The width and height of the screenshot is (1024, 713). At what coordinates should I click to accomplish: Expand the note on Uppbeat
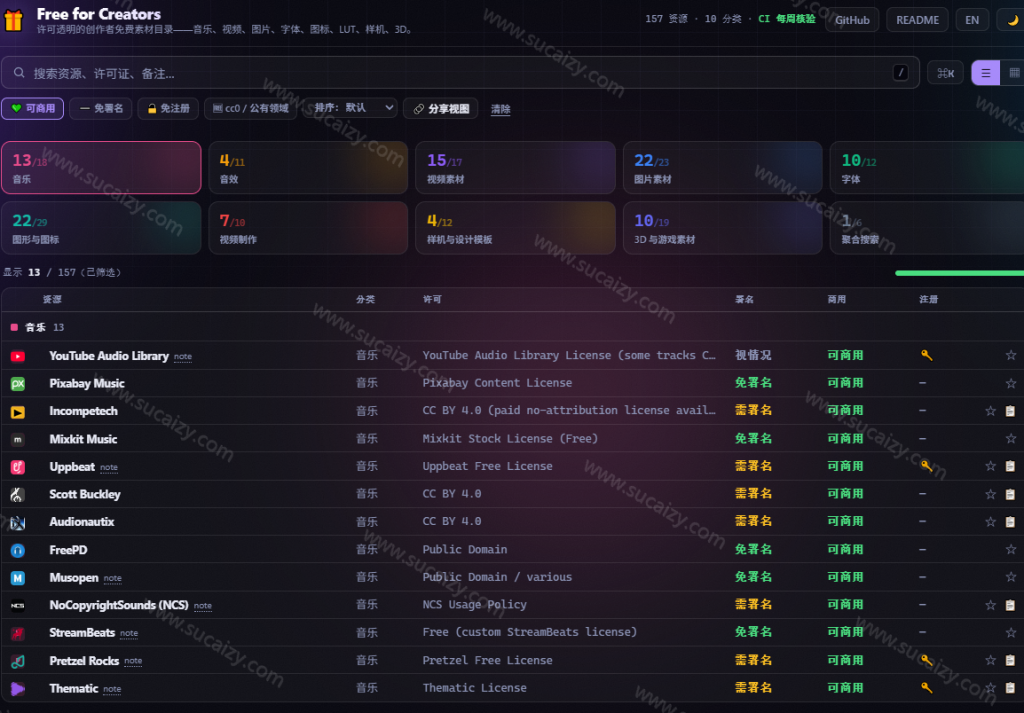(109, 467)
